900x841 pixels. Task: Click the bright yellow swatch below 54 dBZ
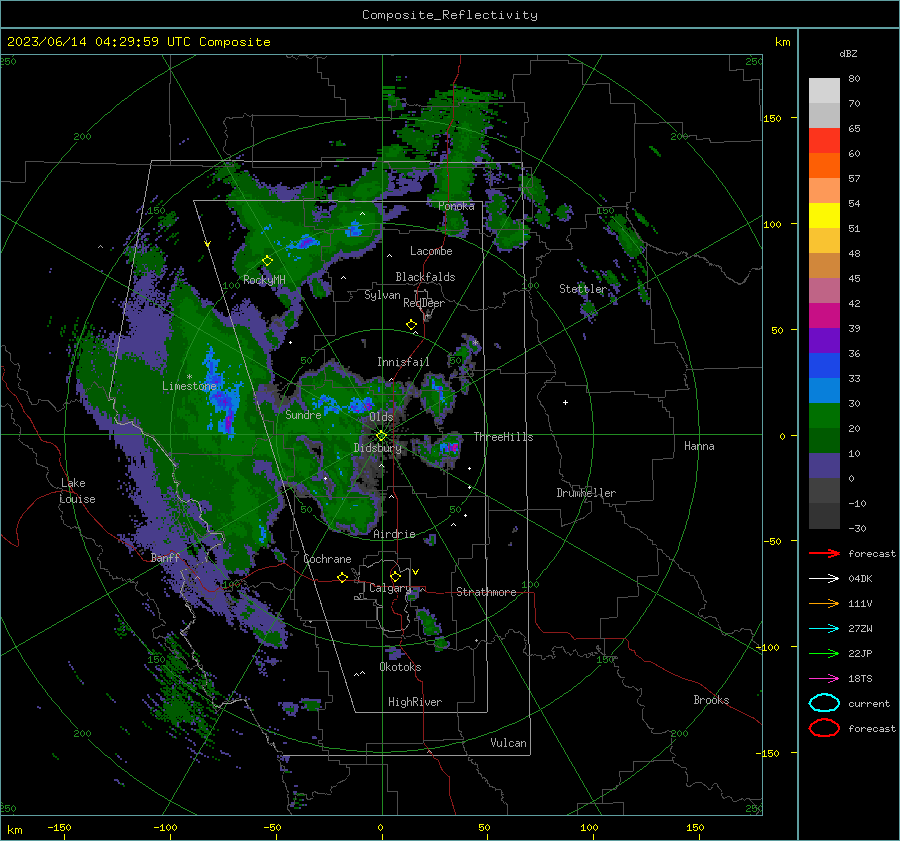pyautogui.click(x=824, y=215)
